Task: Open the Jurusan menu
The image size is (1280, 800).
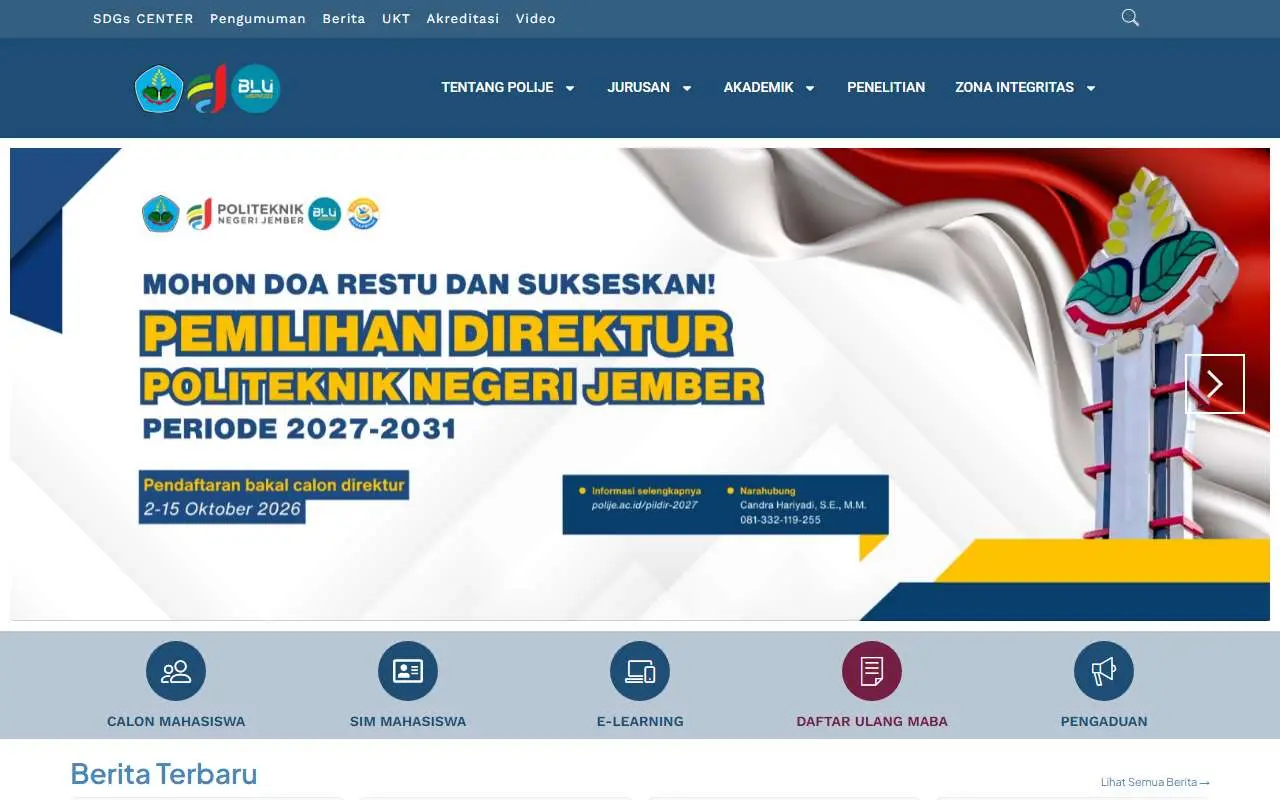Action: pos(638,87)
